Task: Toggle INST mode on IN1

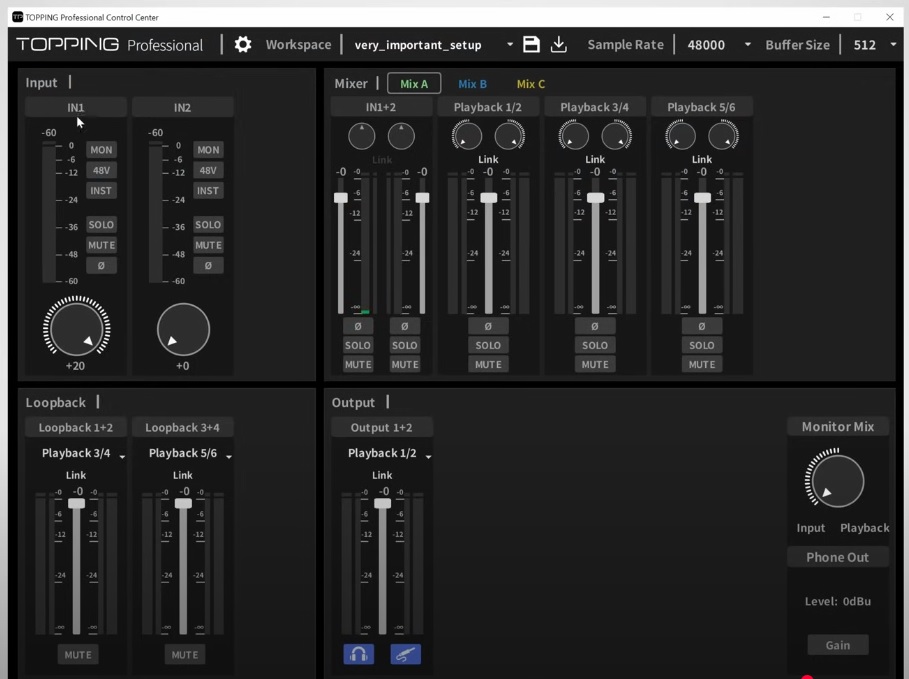Action: pos(101,190)
